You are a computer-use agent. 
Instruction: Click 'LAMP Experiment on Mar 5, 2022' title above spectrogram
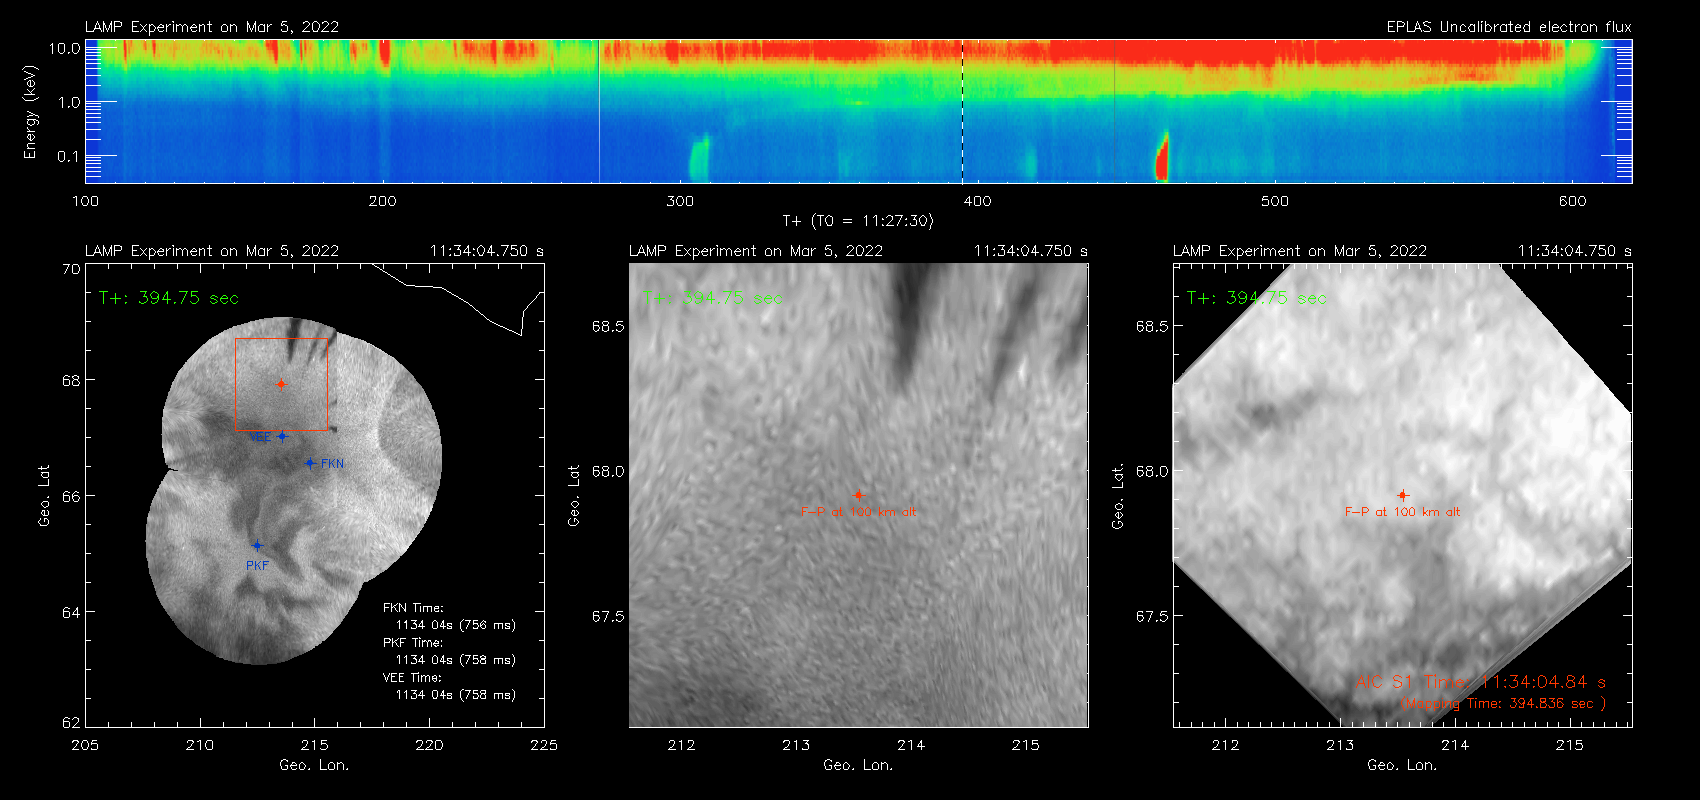tap(212, 27)
